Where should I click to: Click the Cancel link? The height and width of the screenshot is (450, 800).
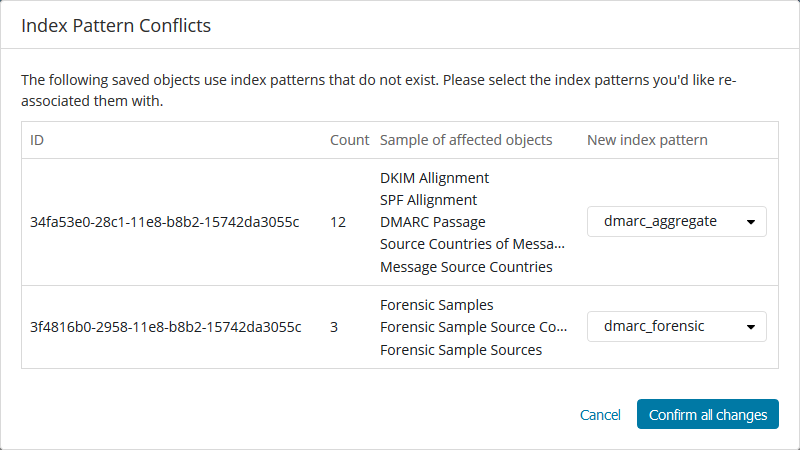coord(600,415)
